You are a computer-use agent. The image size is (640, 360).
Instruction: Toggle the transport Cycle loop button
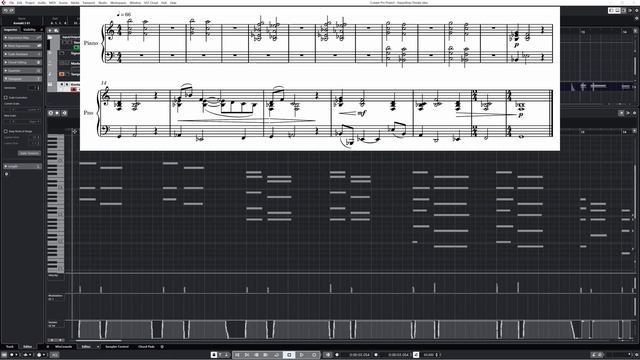[x=276, y=355]
